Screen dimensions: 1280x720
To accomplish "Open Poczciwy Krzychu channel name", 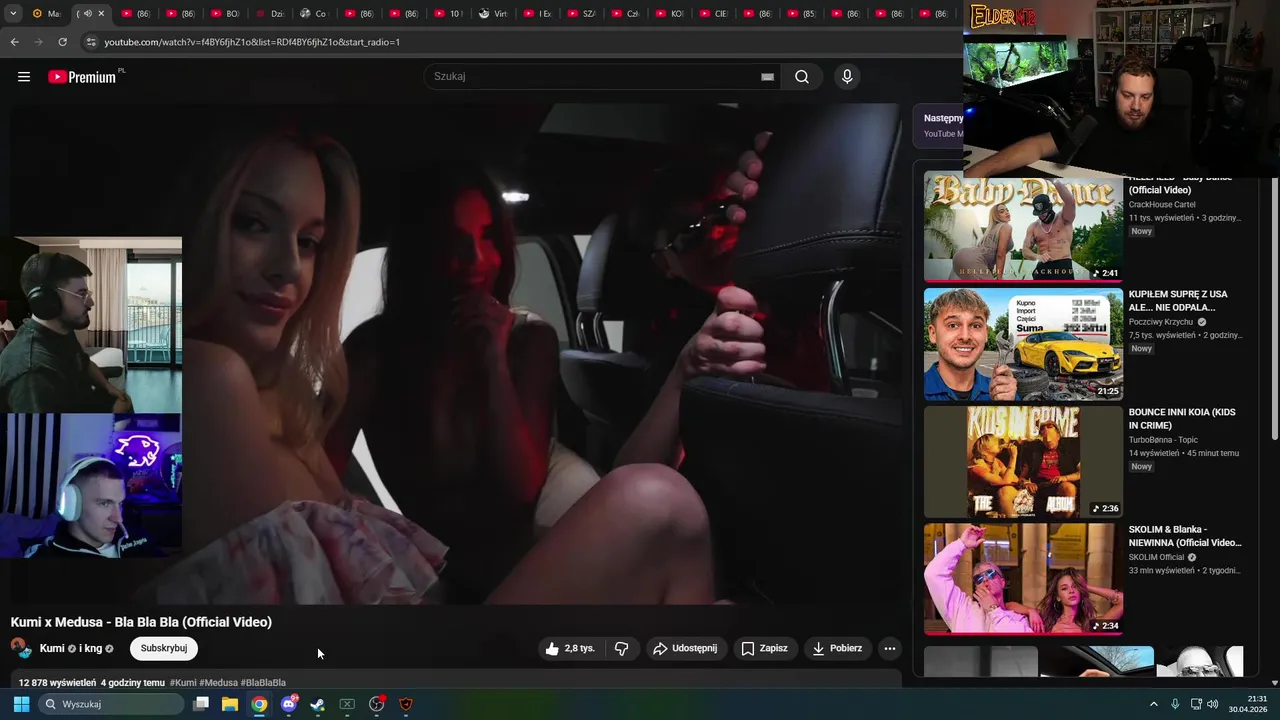I will 1161,322.
